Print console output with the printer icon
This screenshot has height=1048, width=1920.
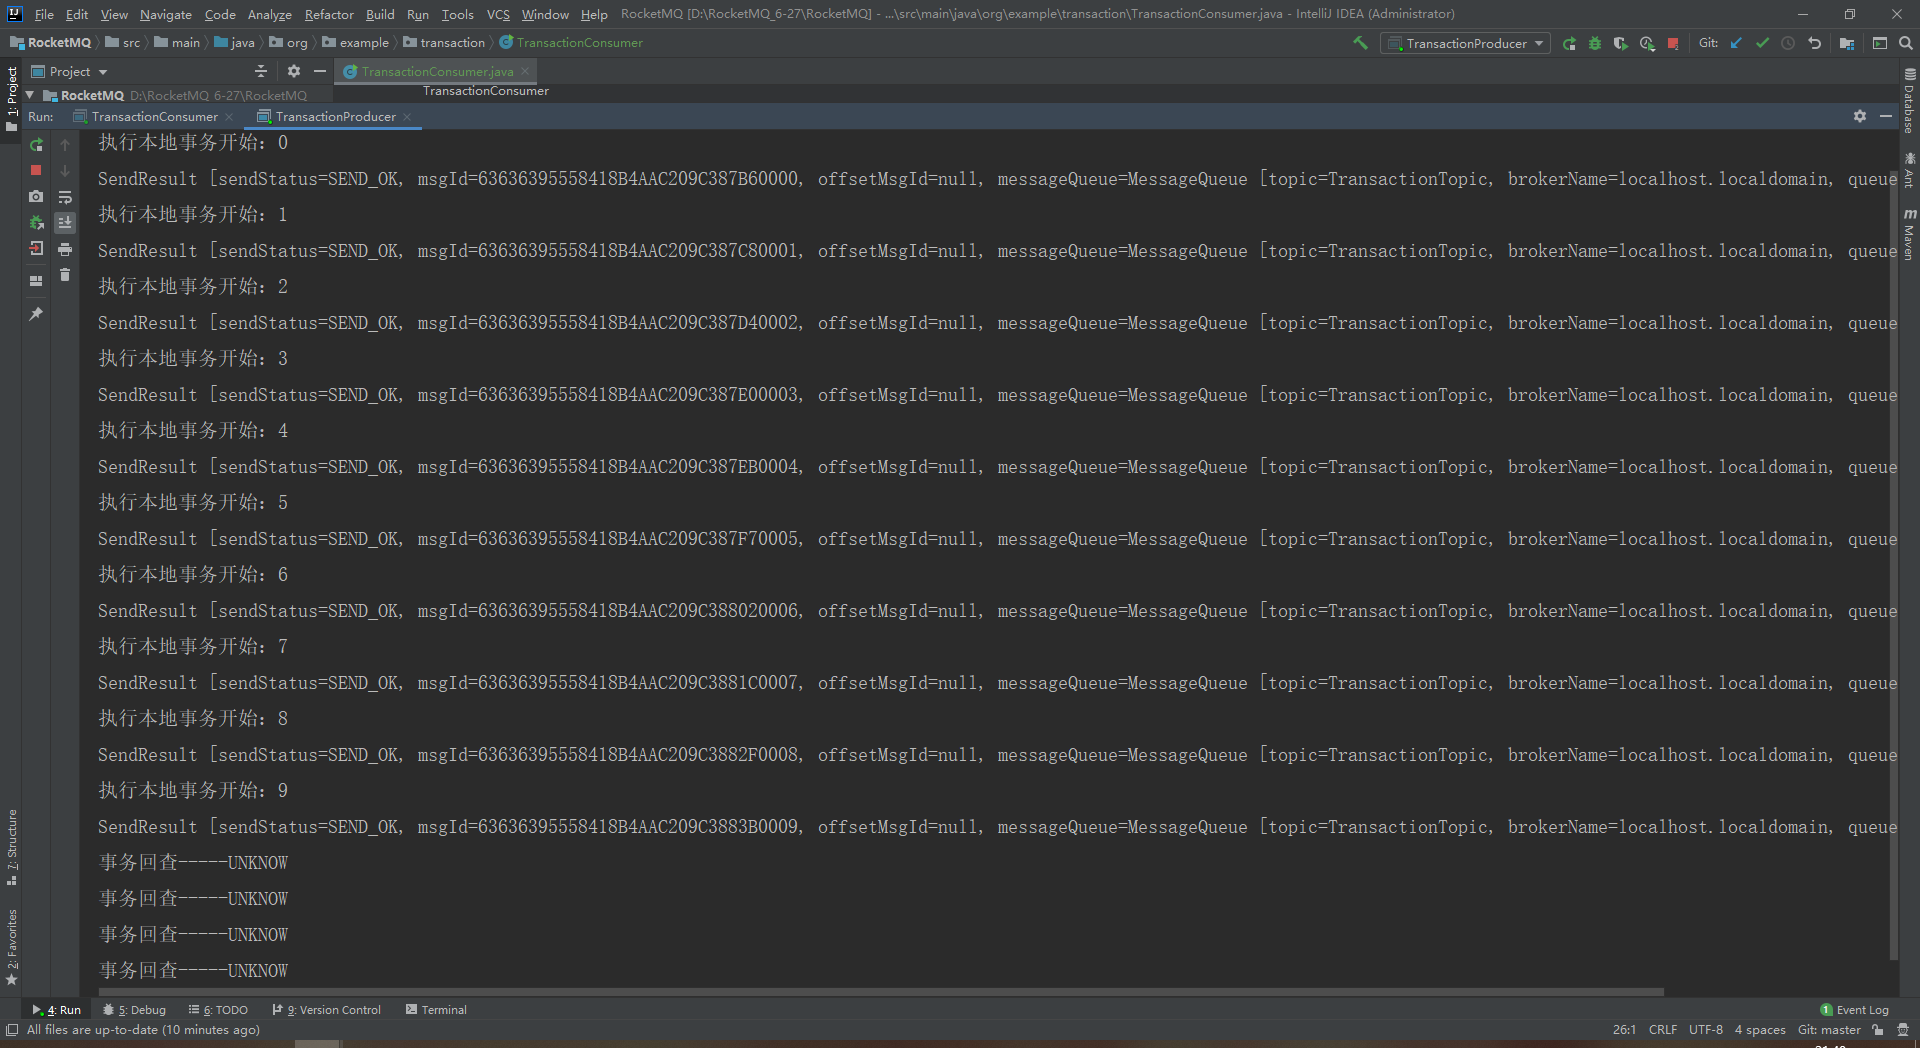click(x=65, y=249)
